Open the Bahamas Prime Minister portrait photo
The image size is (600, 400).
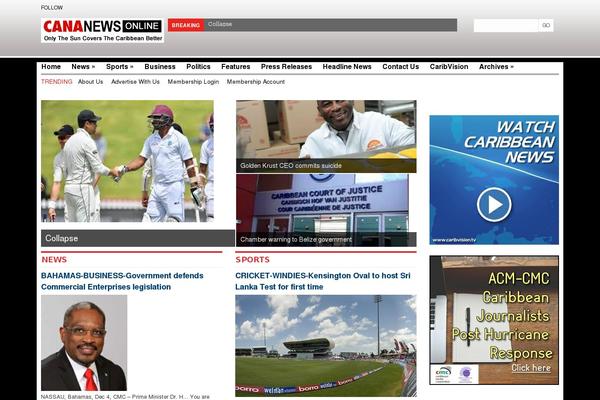[x=84, y=343]
